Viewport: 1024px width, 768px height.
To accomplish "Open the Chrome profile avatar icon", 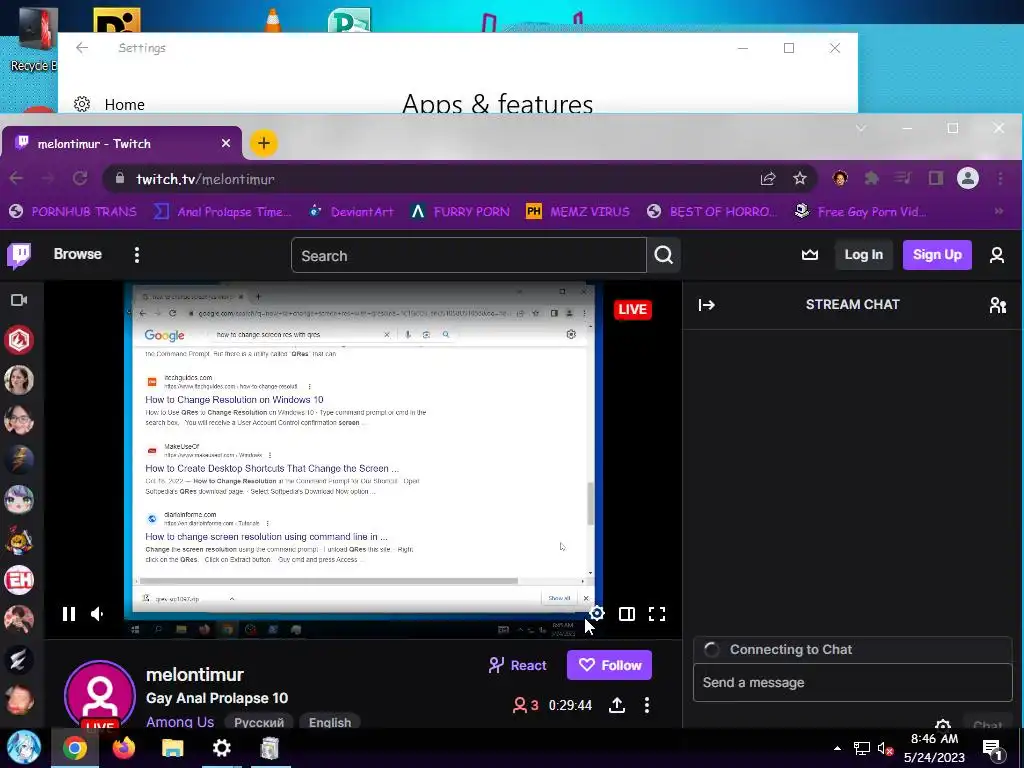I will pos(968,178).
